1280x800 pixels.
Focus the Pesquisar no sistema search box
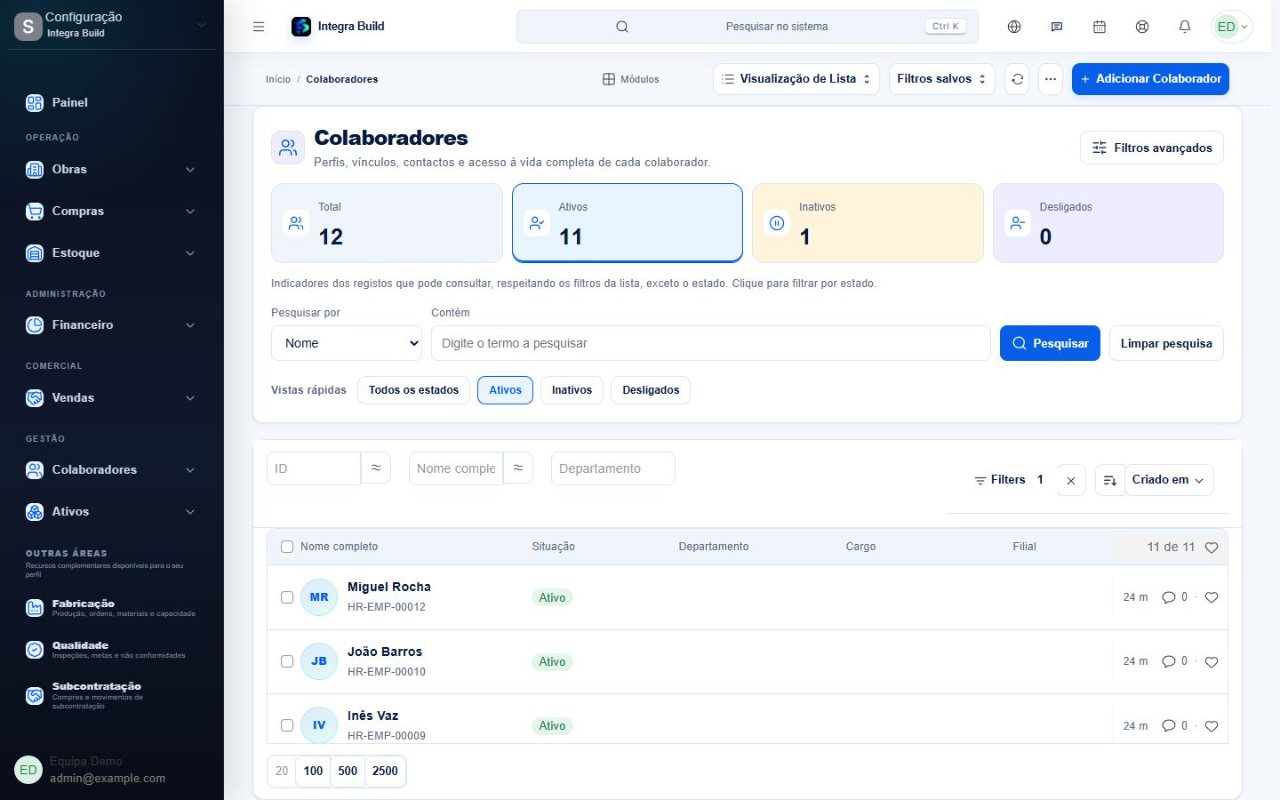[747, 27]
